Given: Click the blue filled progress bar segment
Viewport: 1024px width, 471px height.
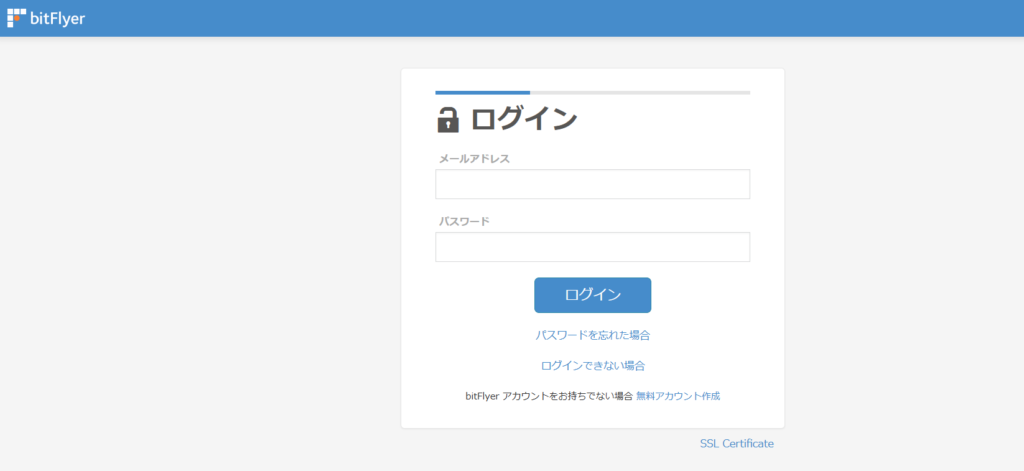Looking at the screenshot, I should 482,92.
